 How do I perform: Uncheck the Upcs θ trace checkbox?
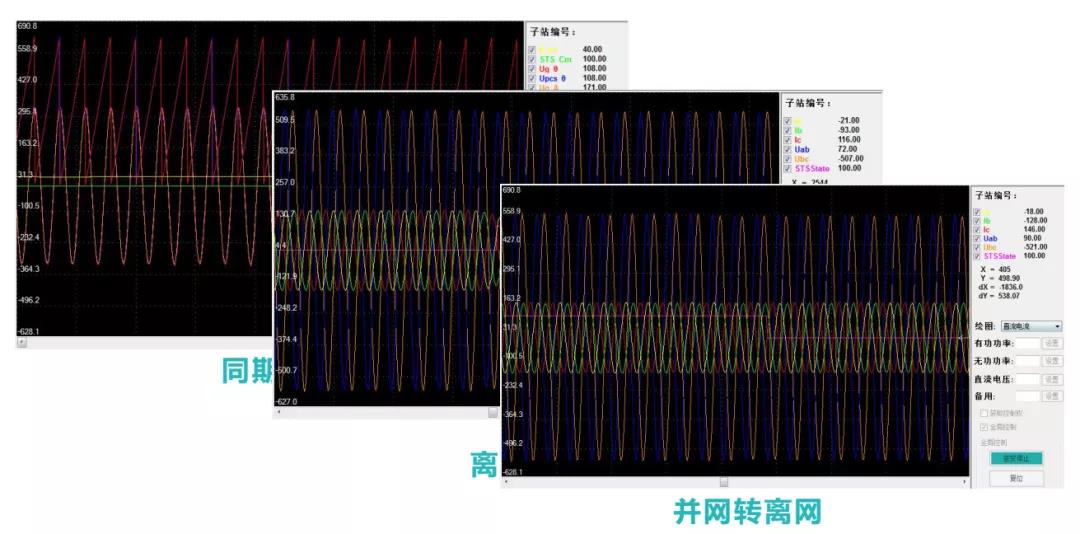click(x=532, y=78)
